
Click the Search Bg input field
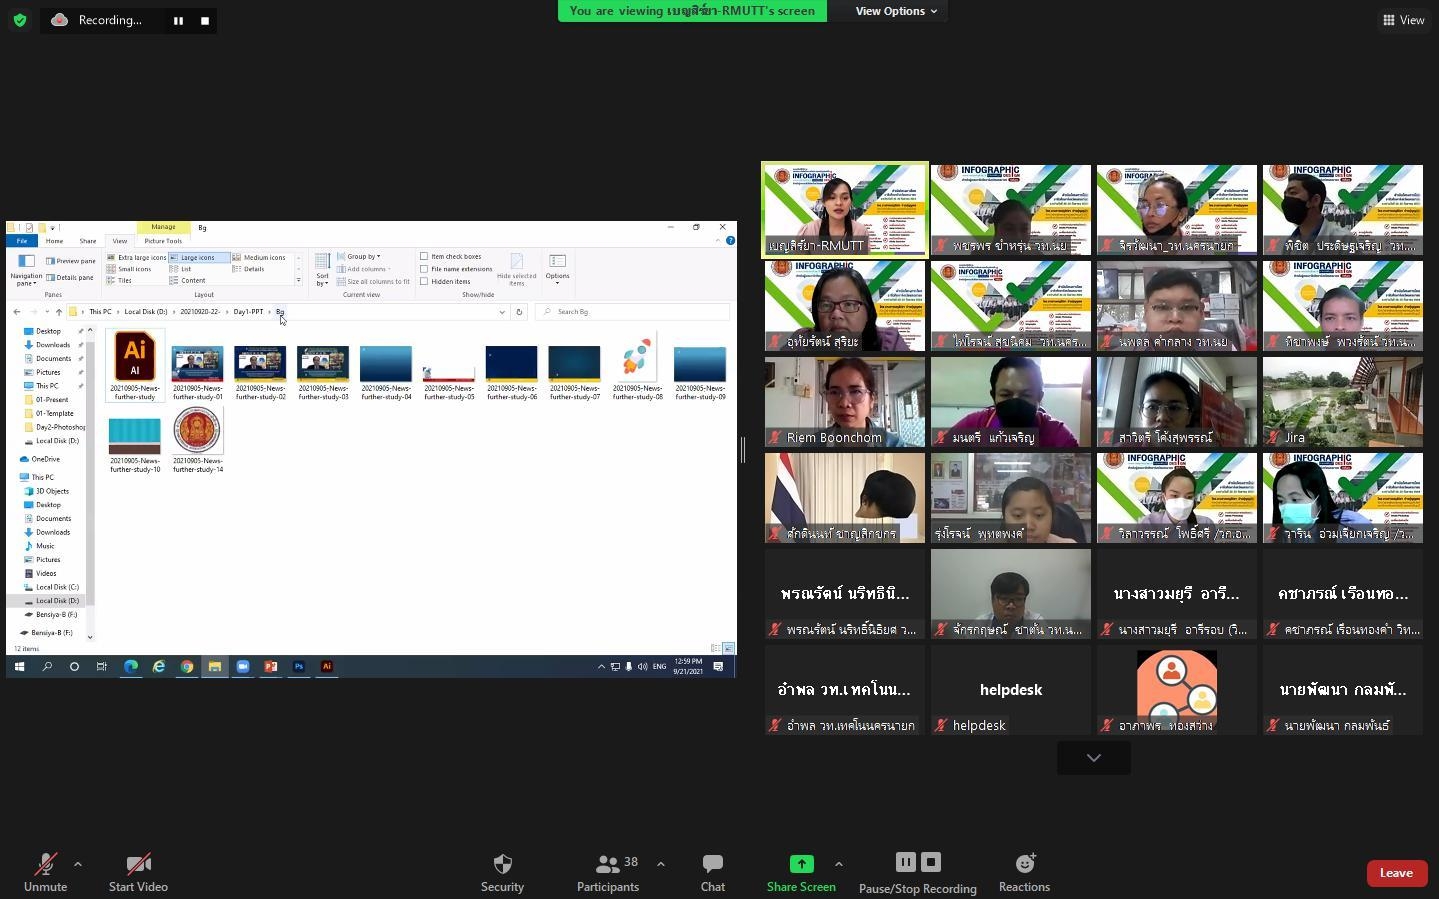click(632, 312)
